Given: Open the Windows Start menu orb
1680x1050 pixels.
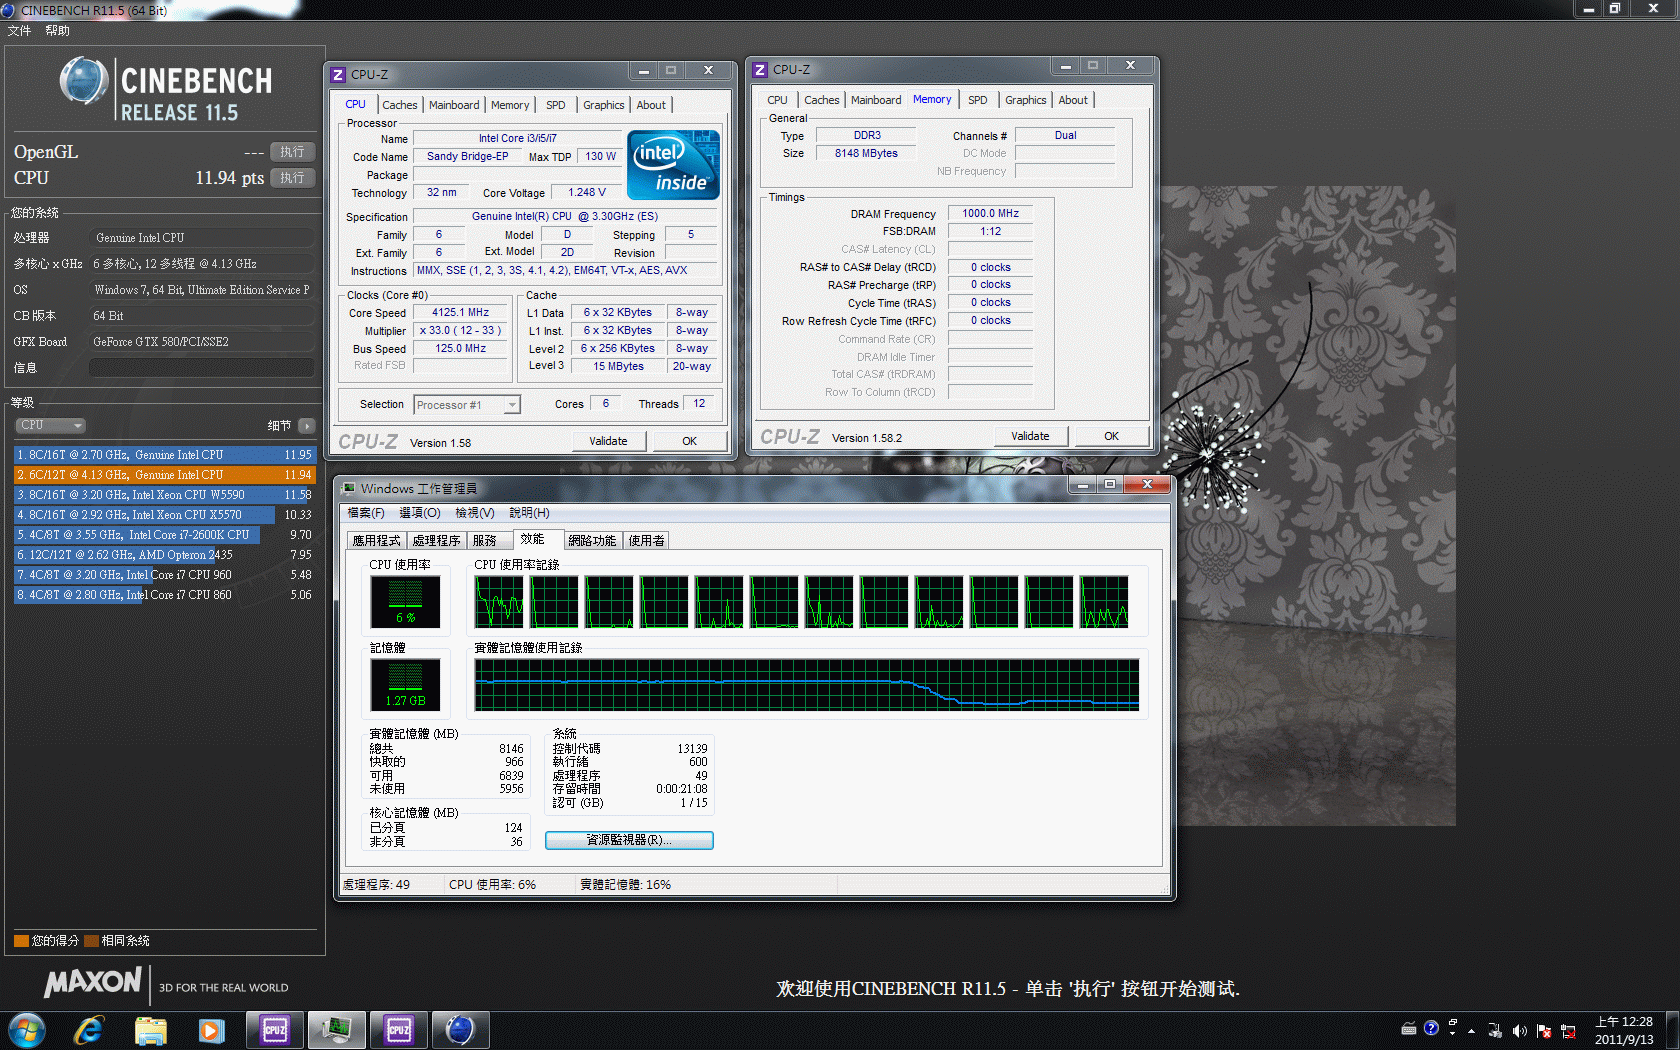Looking at the screenshot, I should click(x=27, y=1029).
